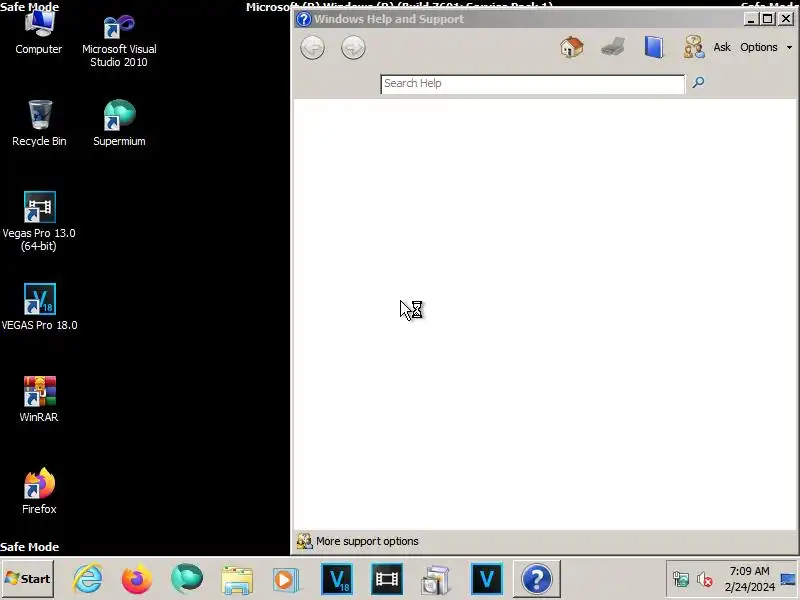Launch Supermium from the taskbar
The image size is (800, 600).
[187, 579]
